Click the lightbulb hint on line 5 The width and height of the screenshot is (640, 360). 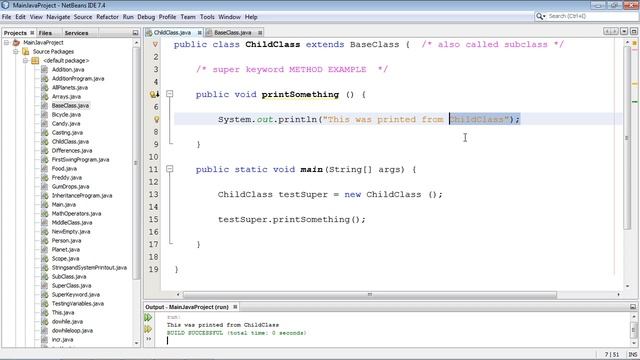pyautogui.click(x=154, y=94)
